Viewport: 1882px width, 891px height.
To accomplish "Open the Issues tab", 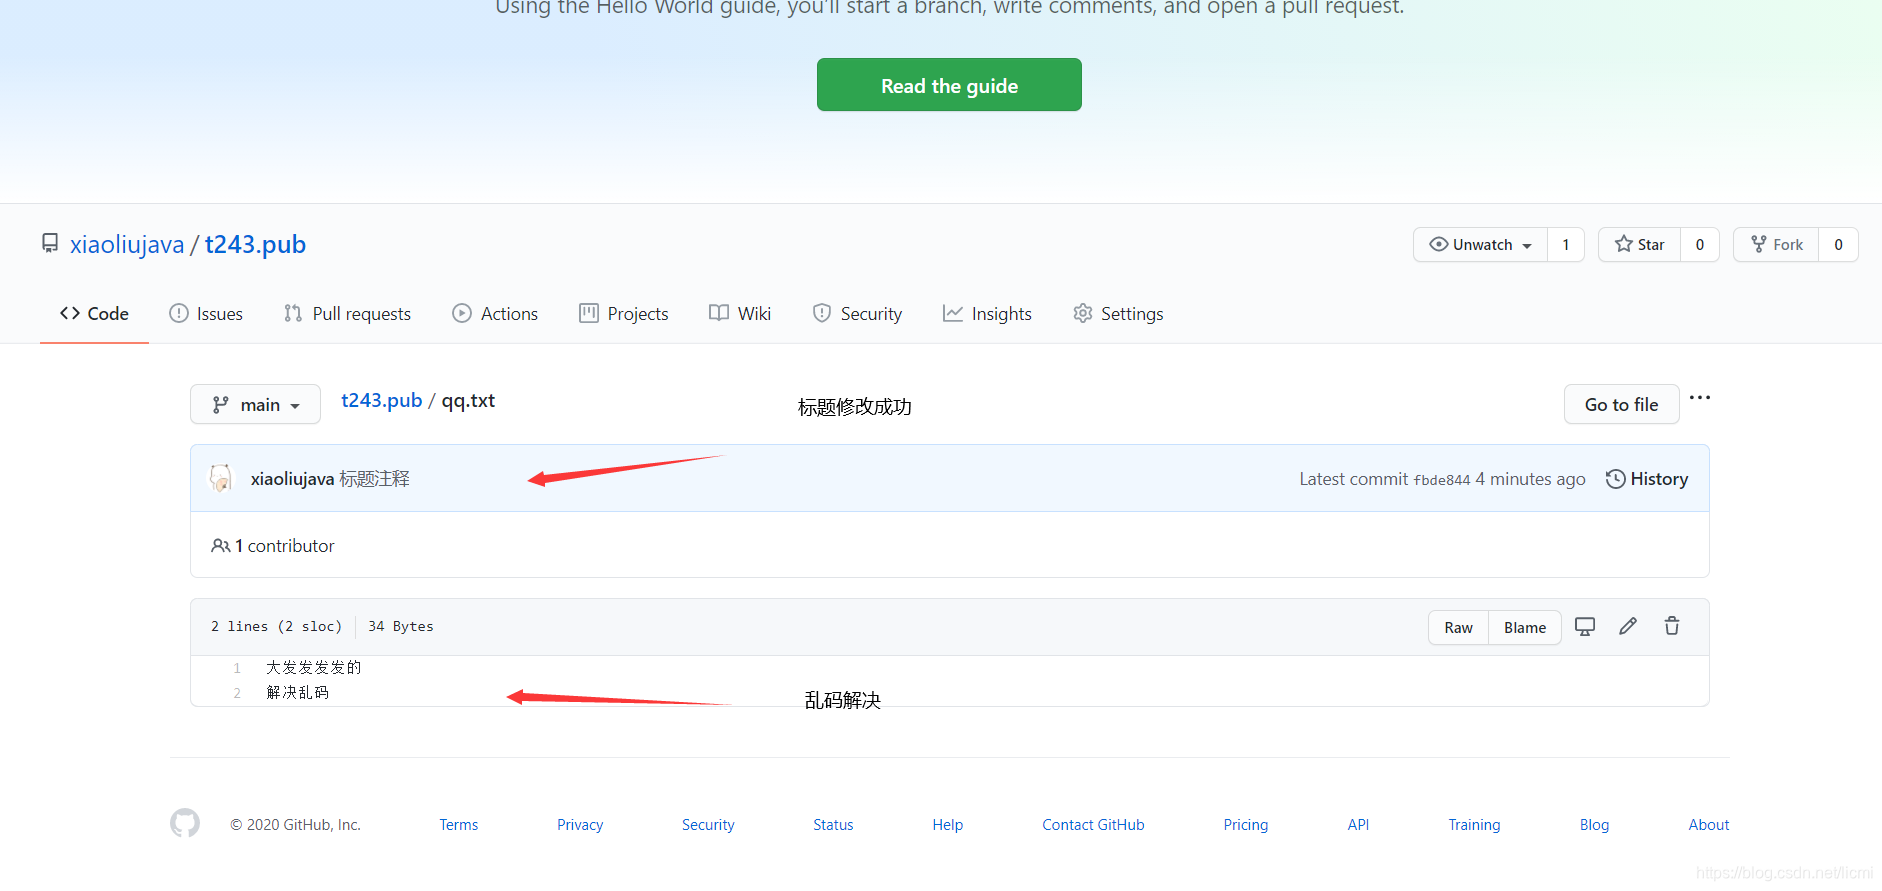I will point(206,313).
